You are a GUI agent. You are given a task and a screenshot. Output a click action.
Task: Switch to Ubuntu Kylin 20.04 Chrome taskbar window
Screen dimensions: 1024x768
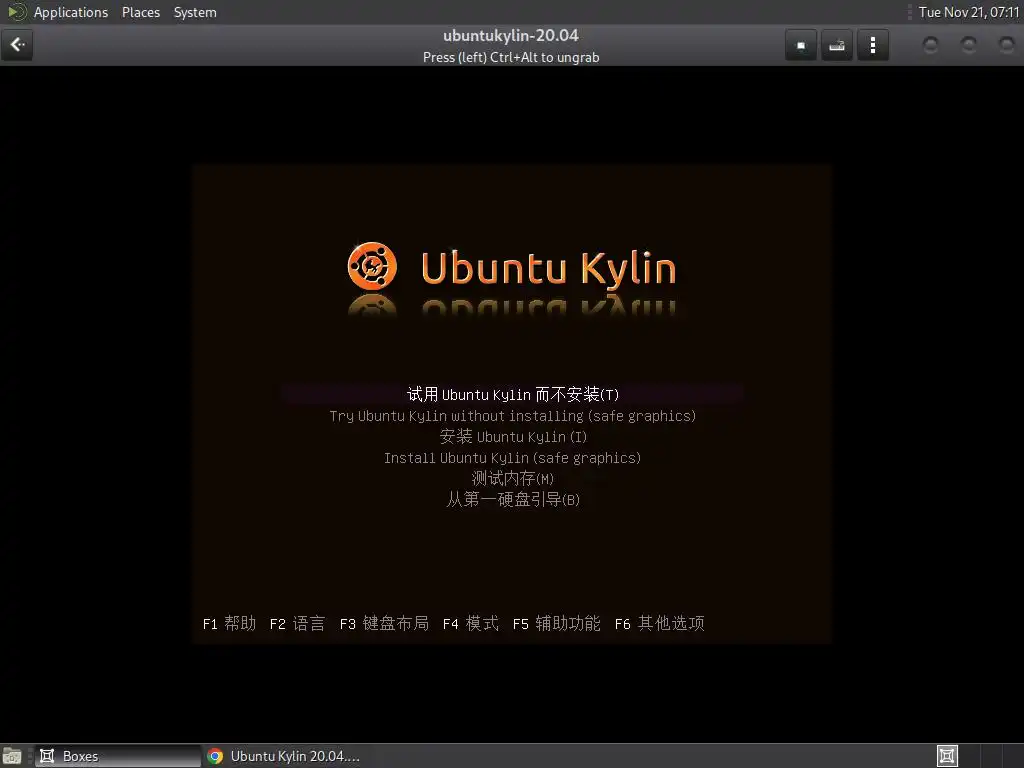283,756
